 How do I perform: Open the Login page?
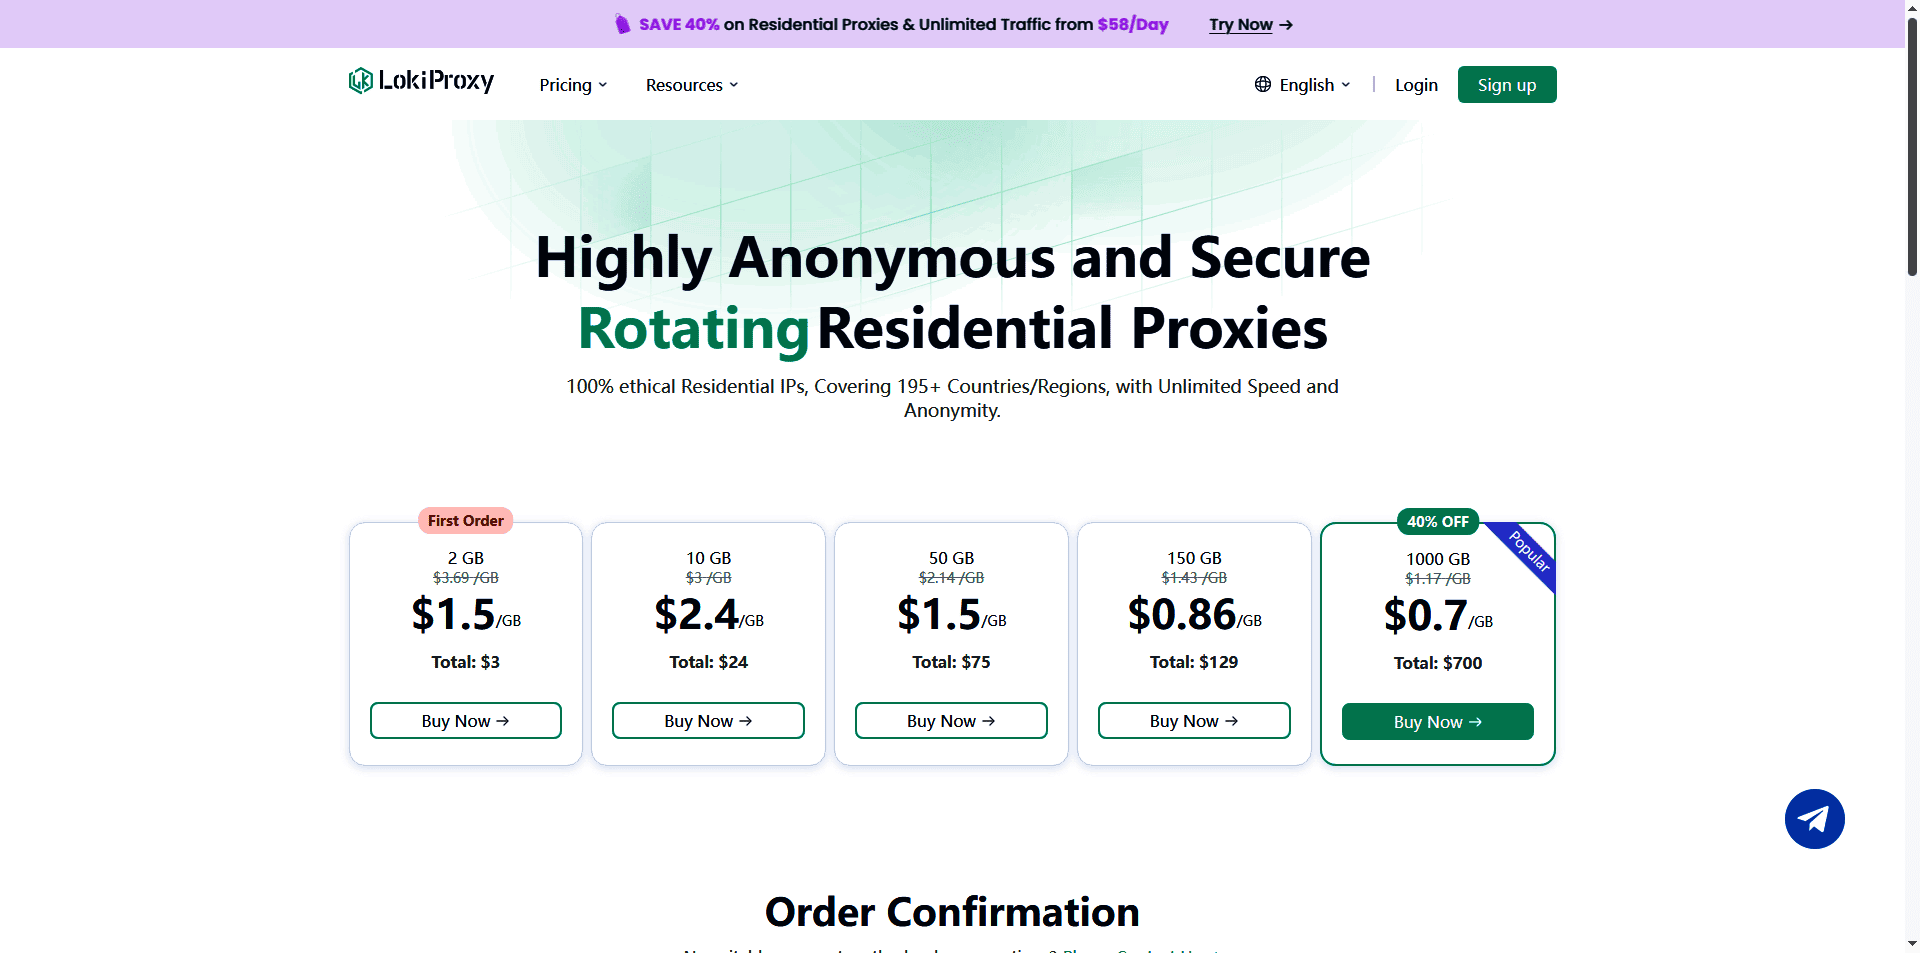[x=1416, y=85]
